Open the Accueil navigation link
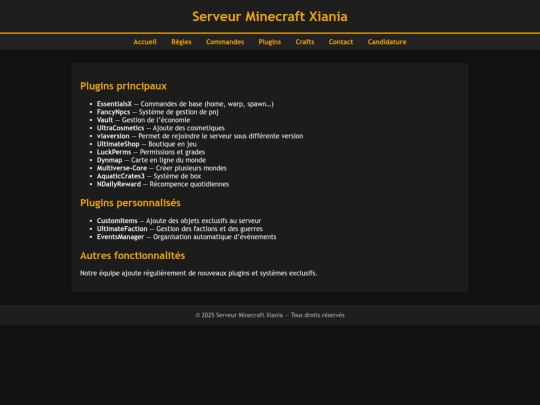 point(145,42)
